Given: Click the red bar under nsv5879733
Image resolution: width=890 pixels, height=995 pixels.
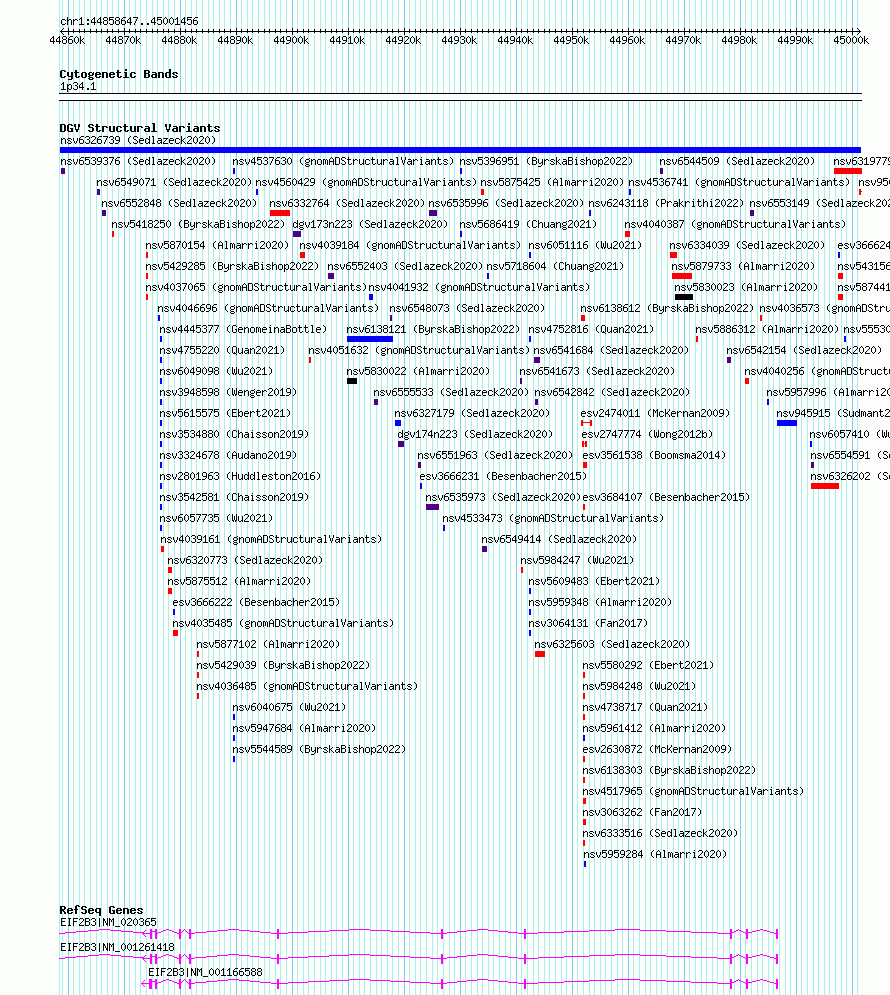Looking at the screenshot, I should tap(682, 276).
